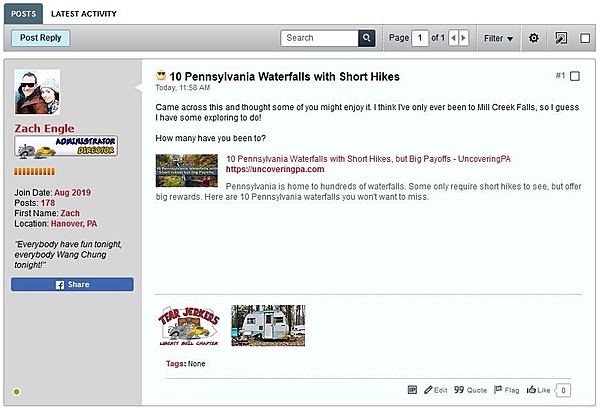The image size is (600, 409).
Task: Click the search magnifier icon
Action: 368,38
